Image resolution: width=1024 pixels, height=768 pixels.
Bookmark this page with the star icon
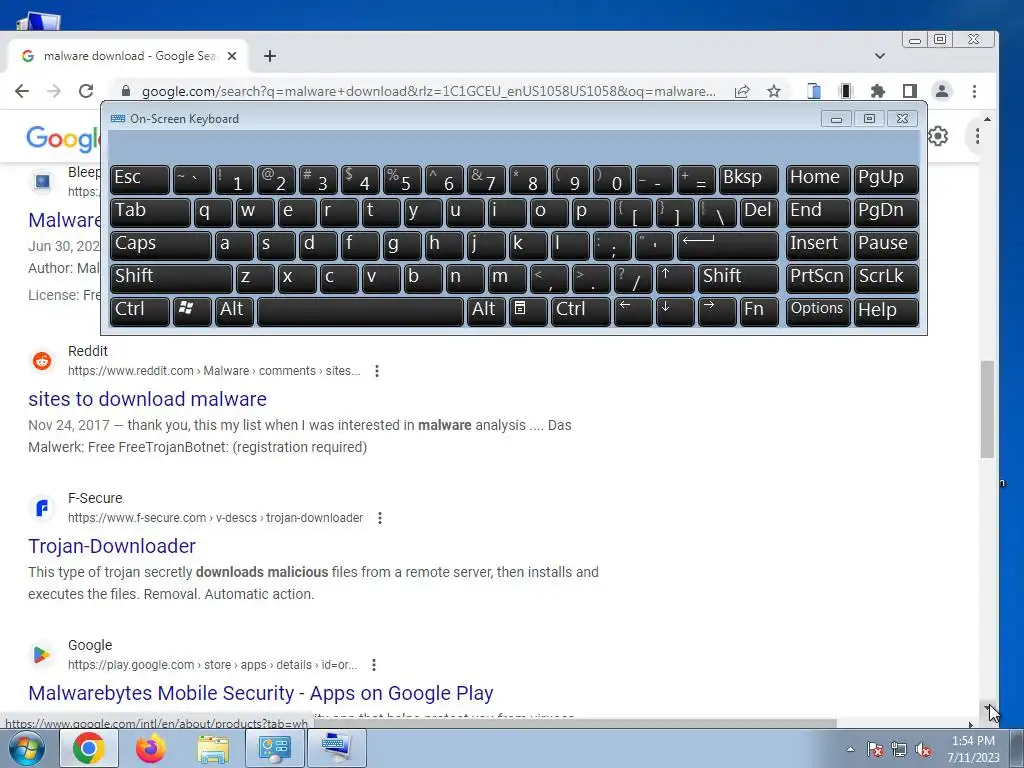(x=774, y=91)
